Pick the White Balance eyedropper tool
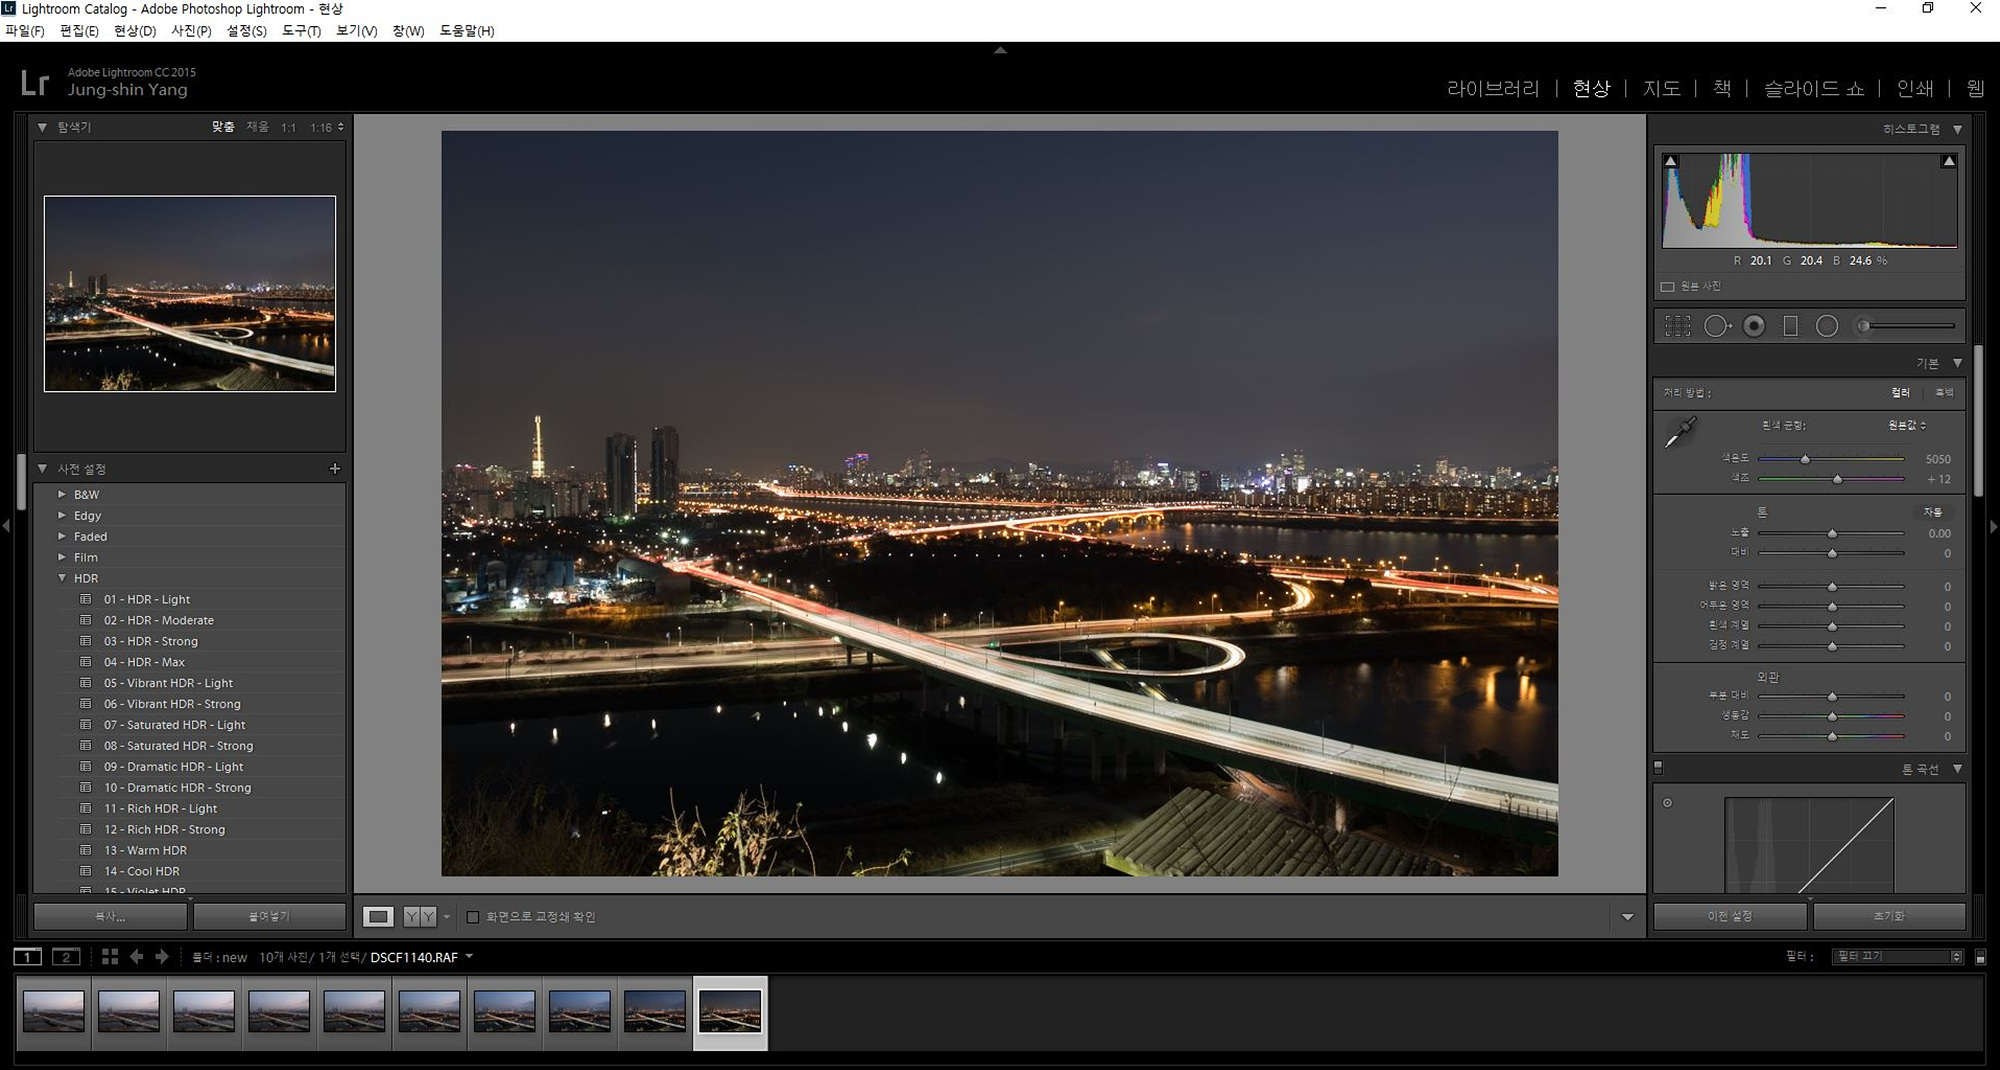2000x1070 pixels. [x=1680, y=433]
